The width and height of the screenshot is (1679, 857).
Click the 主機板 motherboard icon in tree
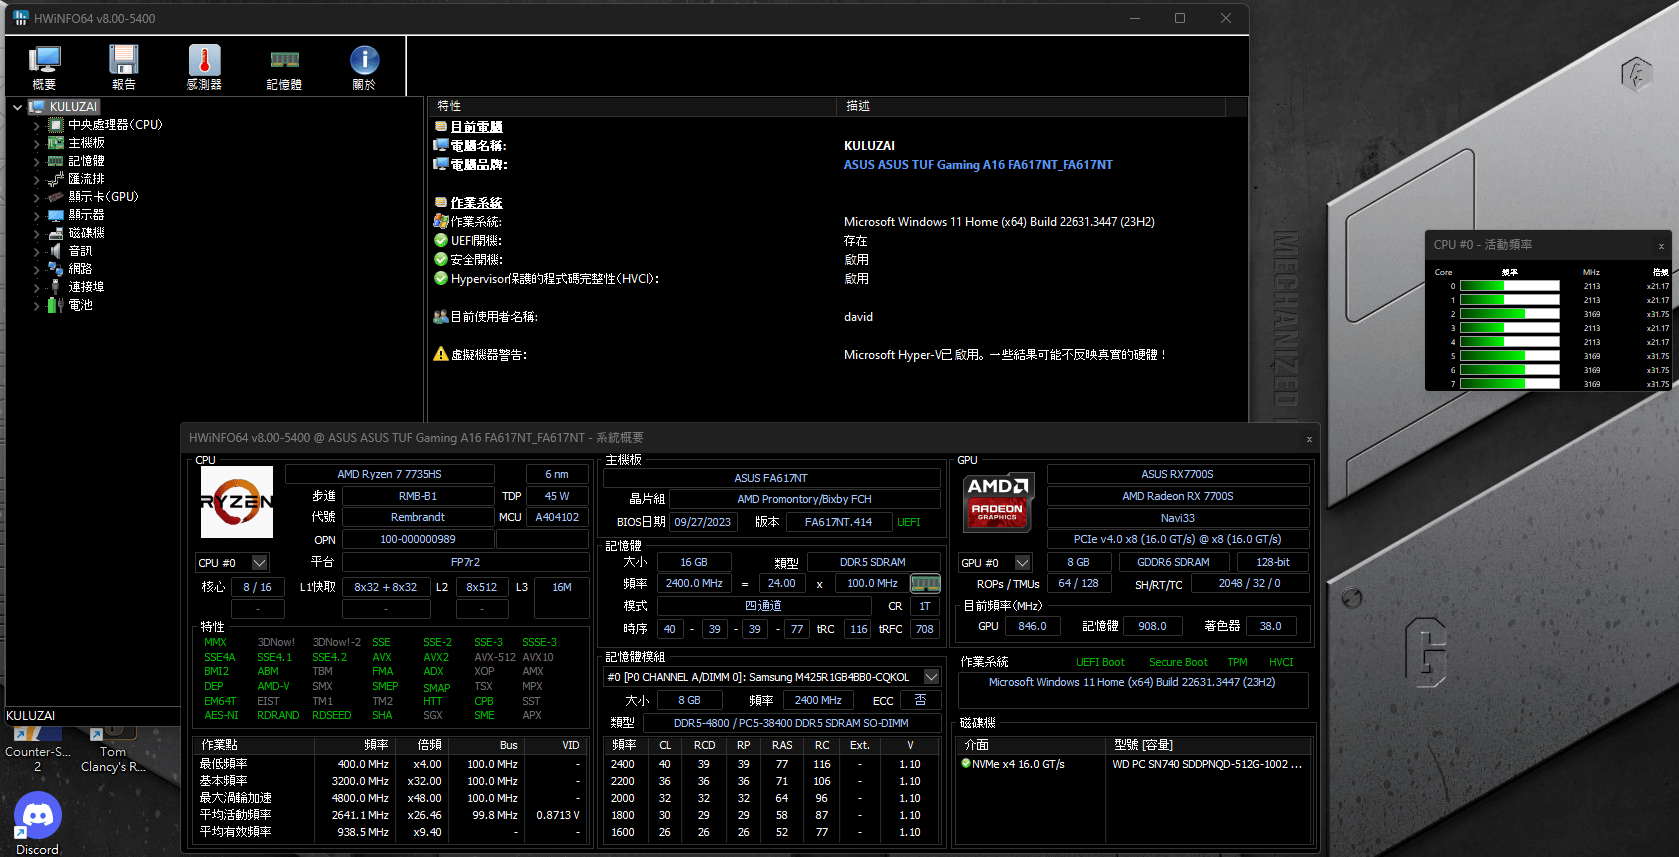56,143
